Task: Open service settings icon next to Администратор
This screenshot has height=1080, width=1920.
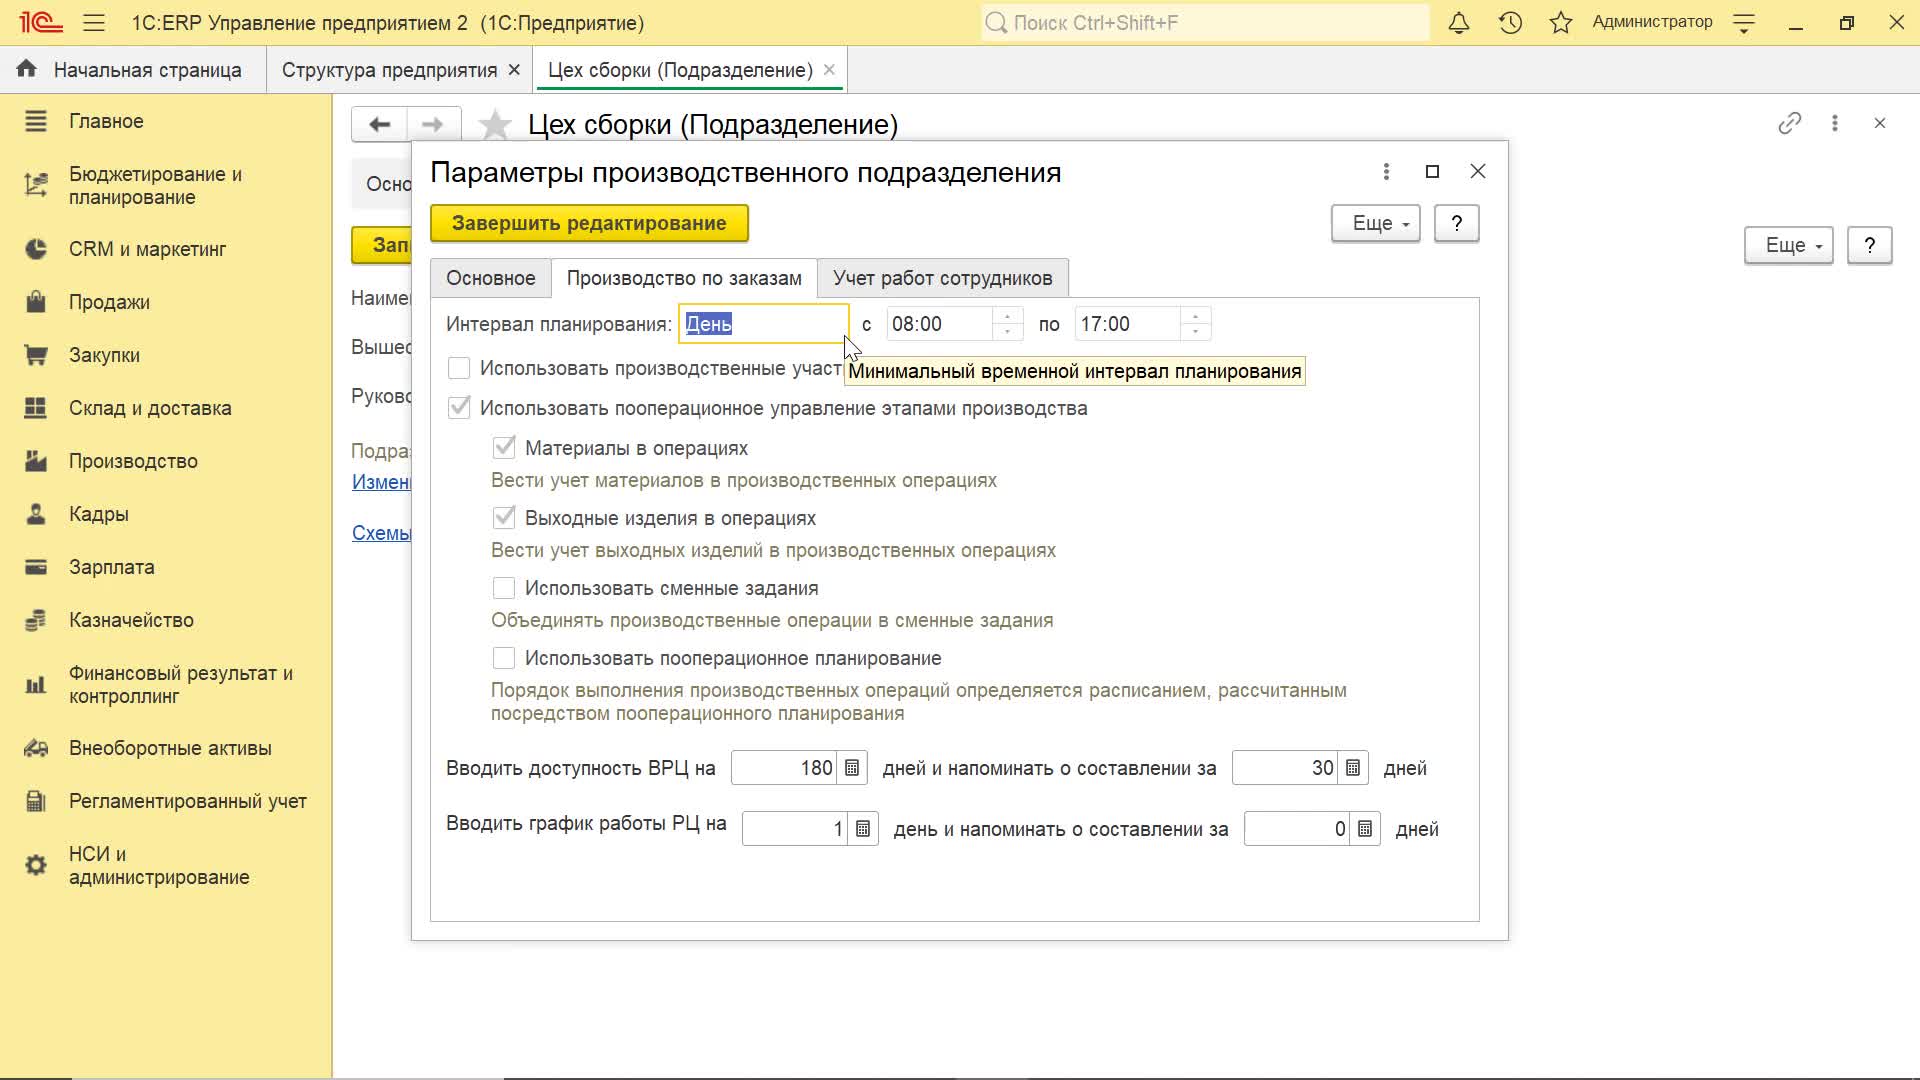Action: [x=1744, y=23]
